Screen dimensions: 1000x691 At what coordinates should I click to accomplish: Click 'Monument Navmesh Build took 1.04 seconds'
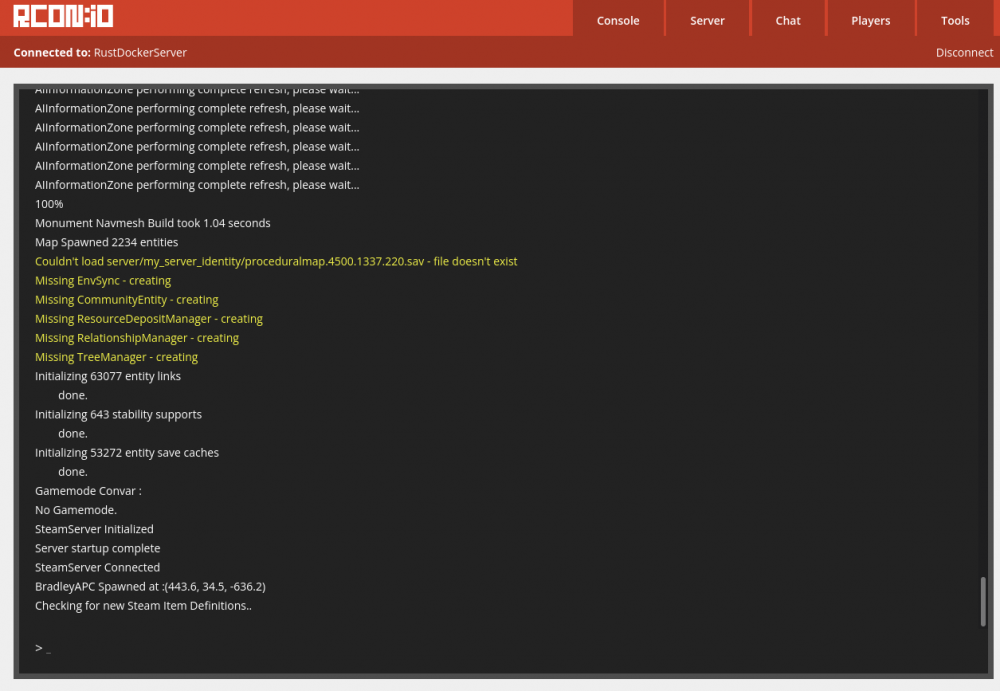(152, 223)
